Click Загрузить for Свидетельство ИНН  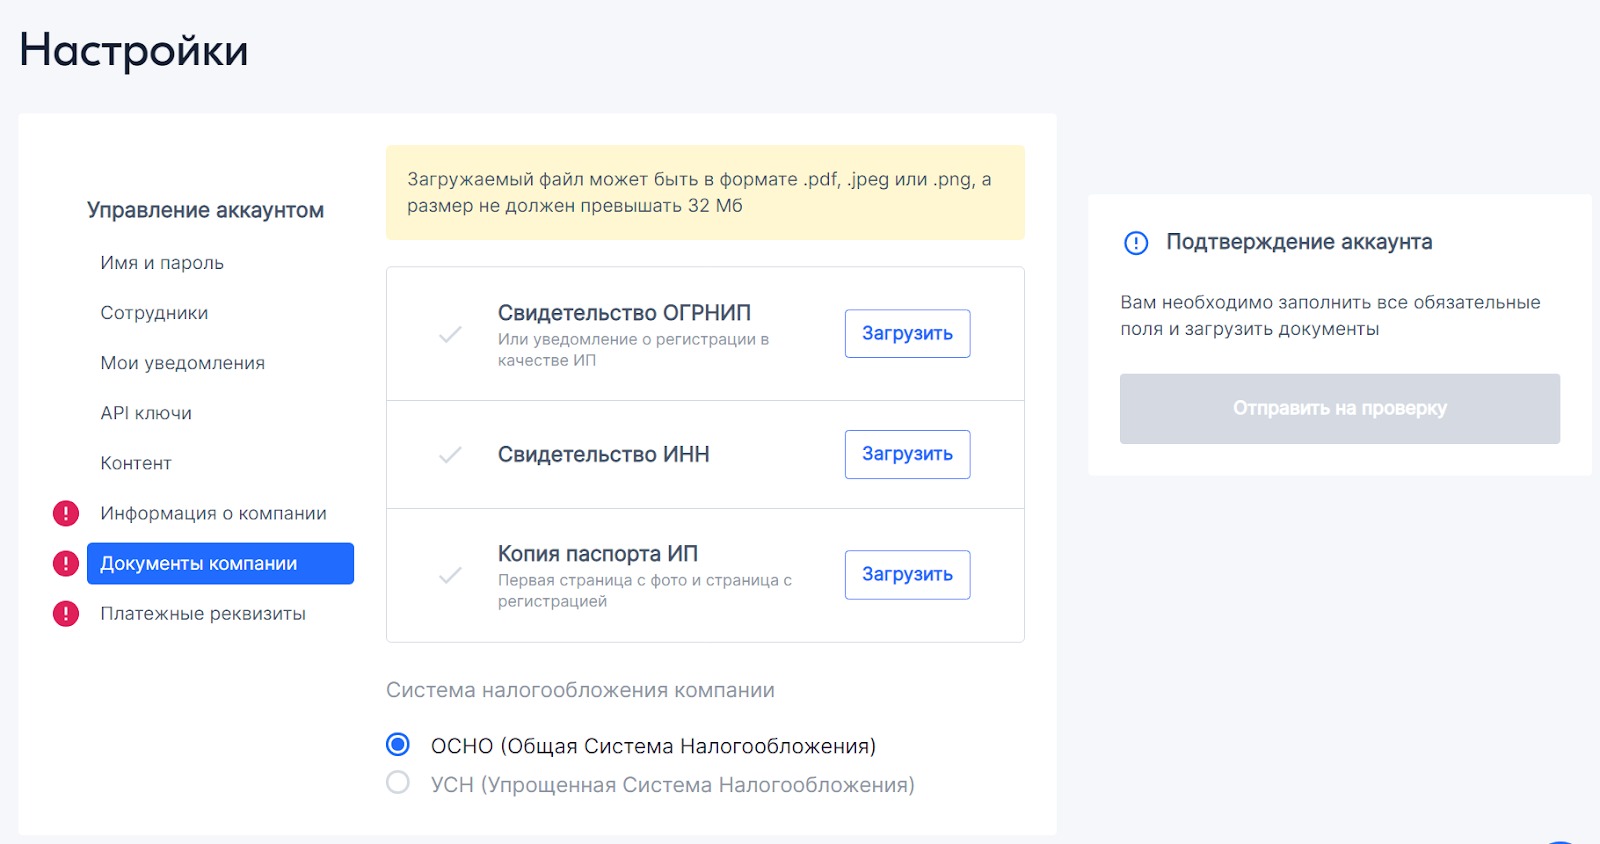pyautogui.click(x=907, y=454)
